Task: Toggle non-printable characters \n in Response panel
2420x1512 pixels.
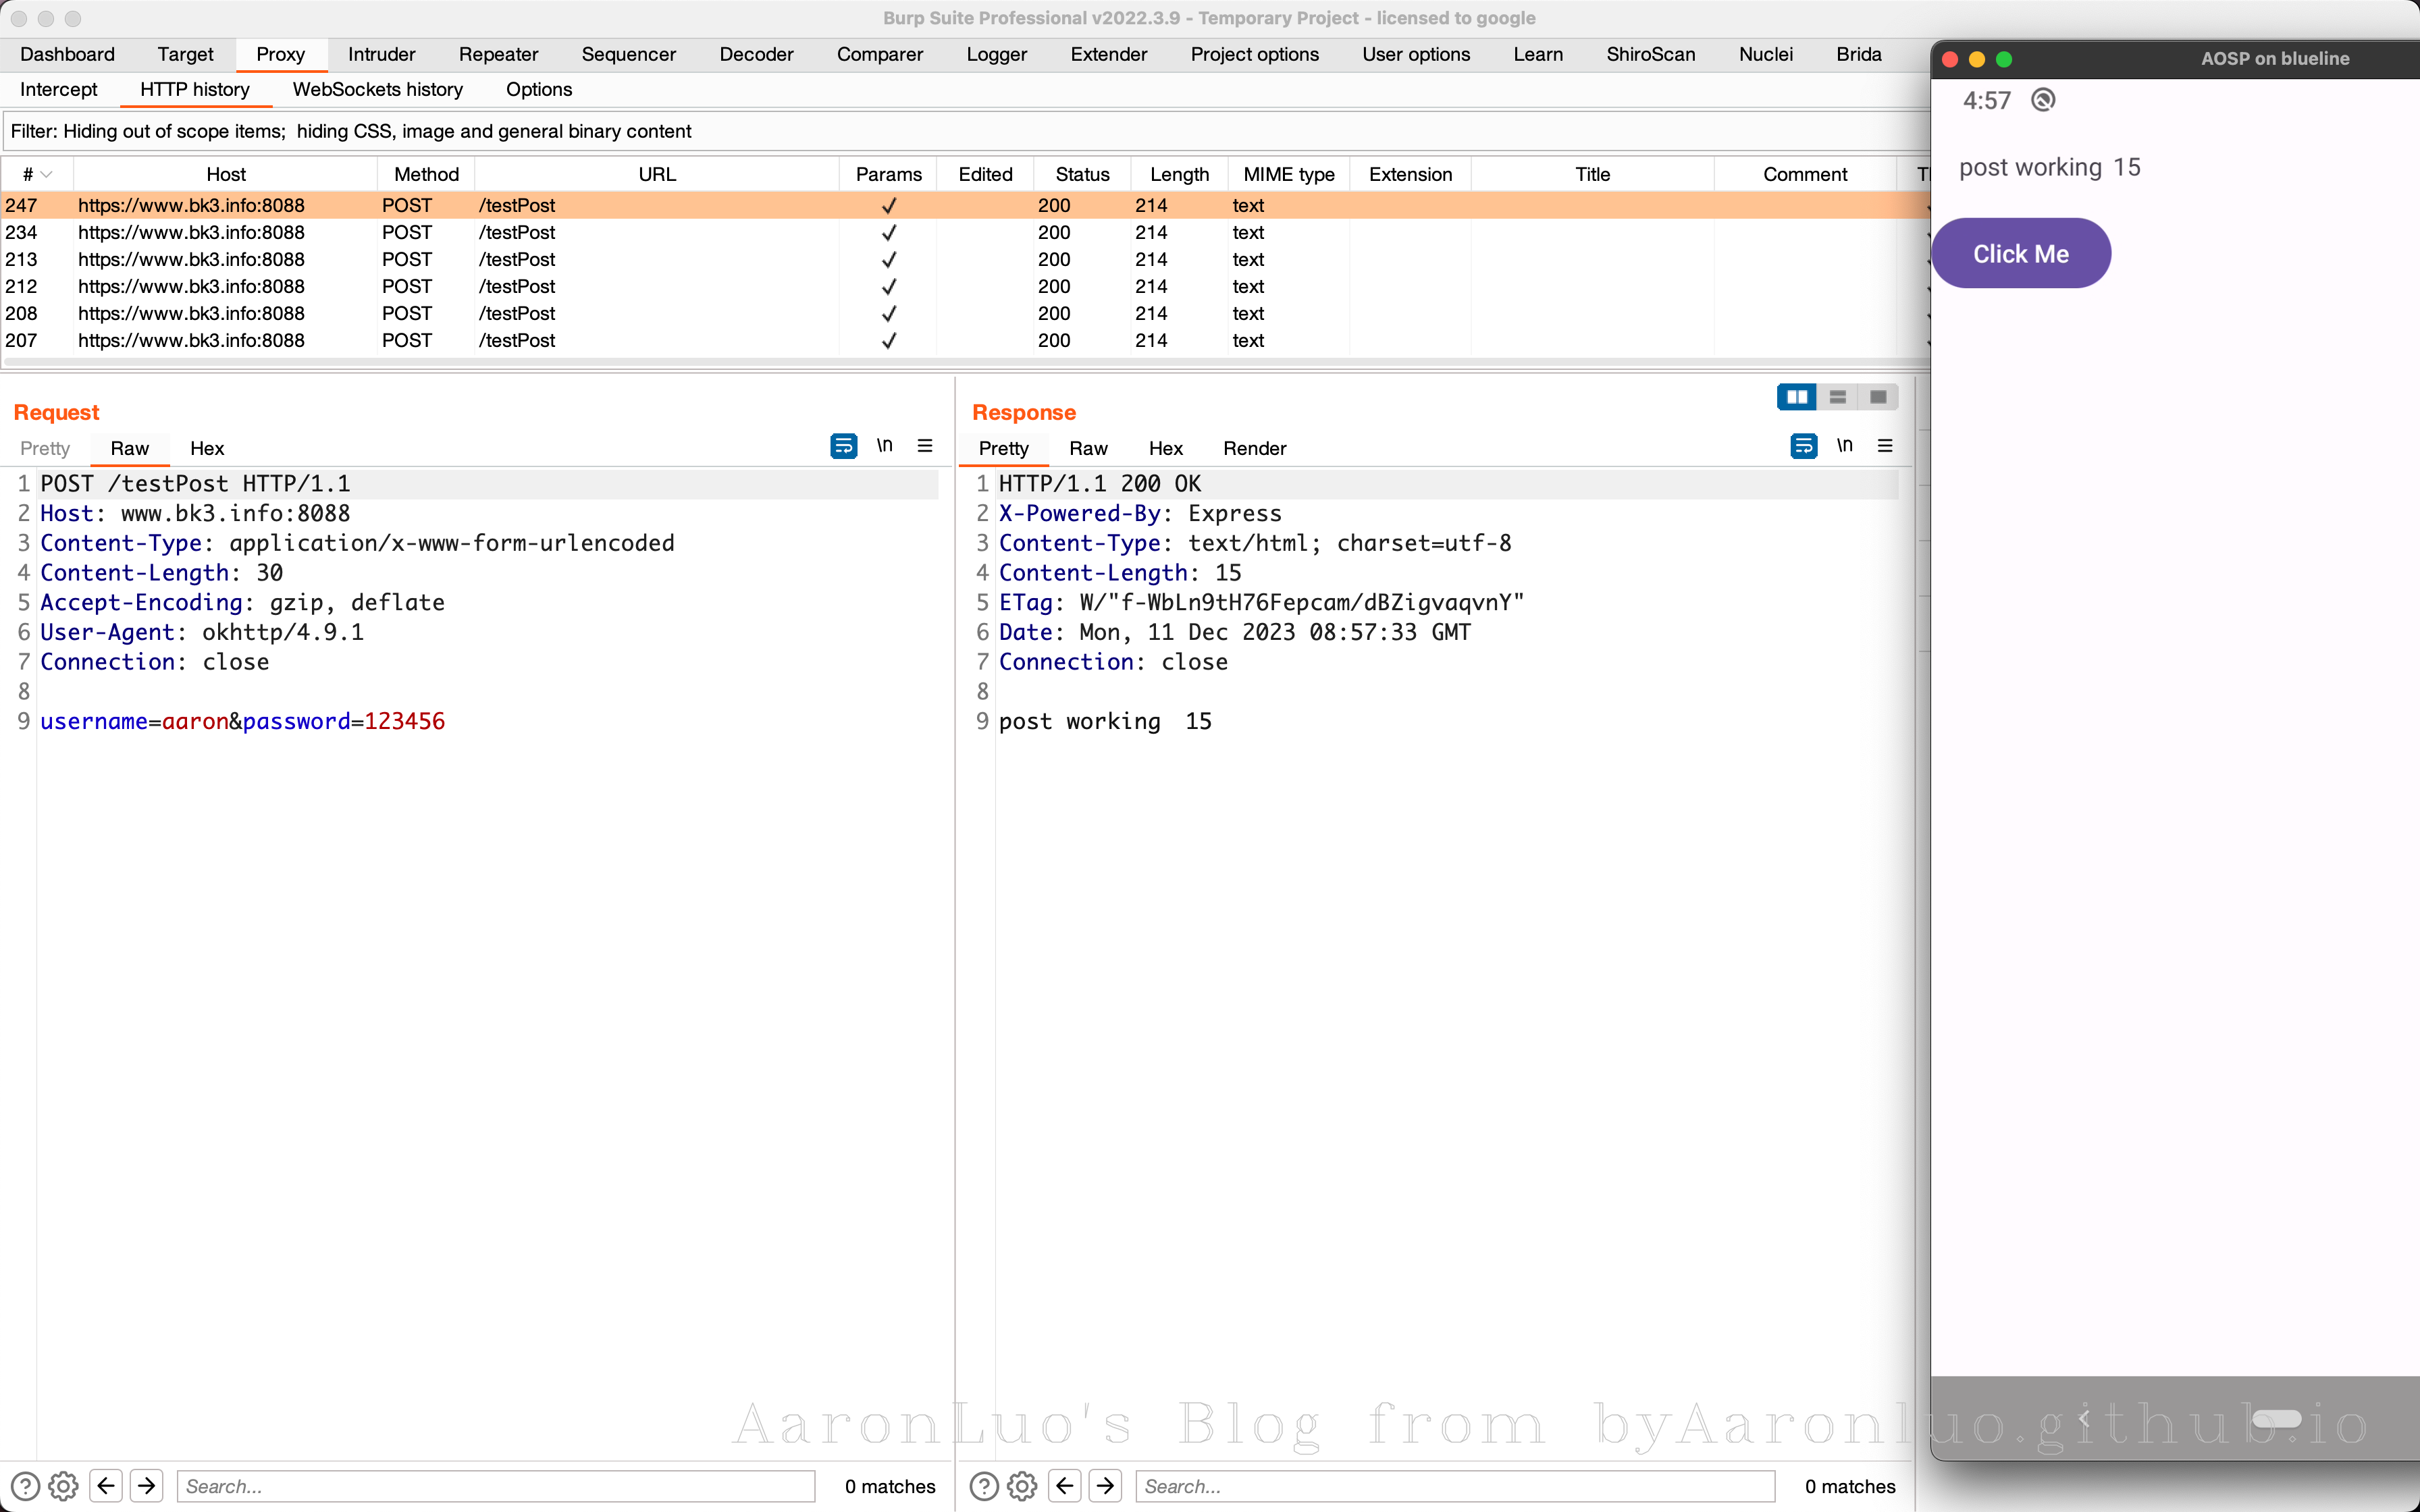Action: click(x=1844, y=446)
